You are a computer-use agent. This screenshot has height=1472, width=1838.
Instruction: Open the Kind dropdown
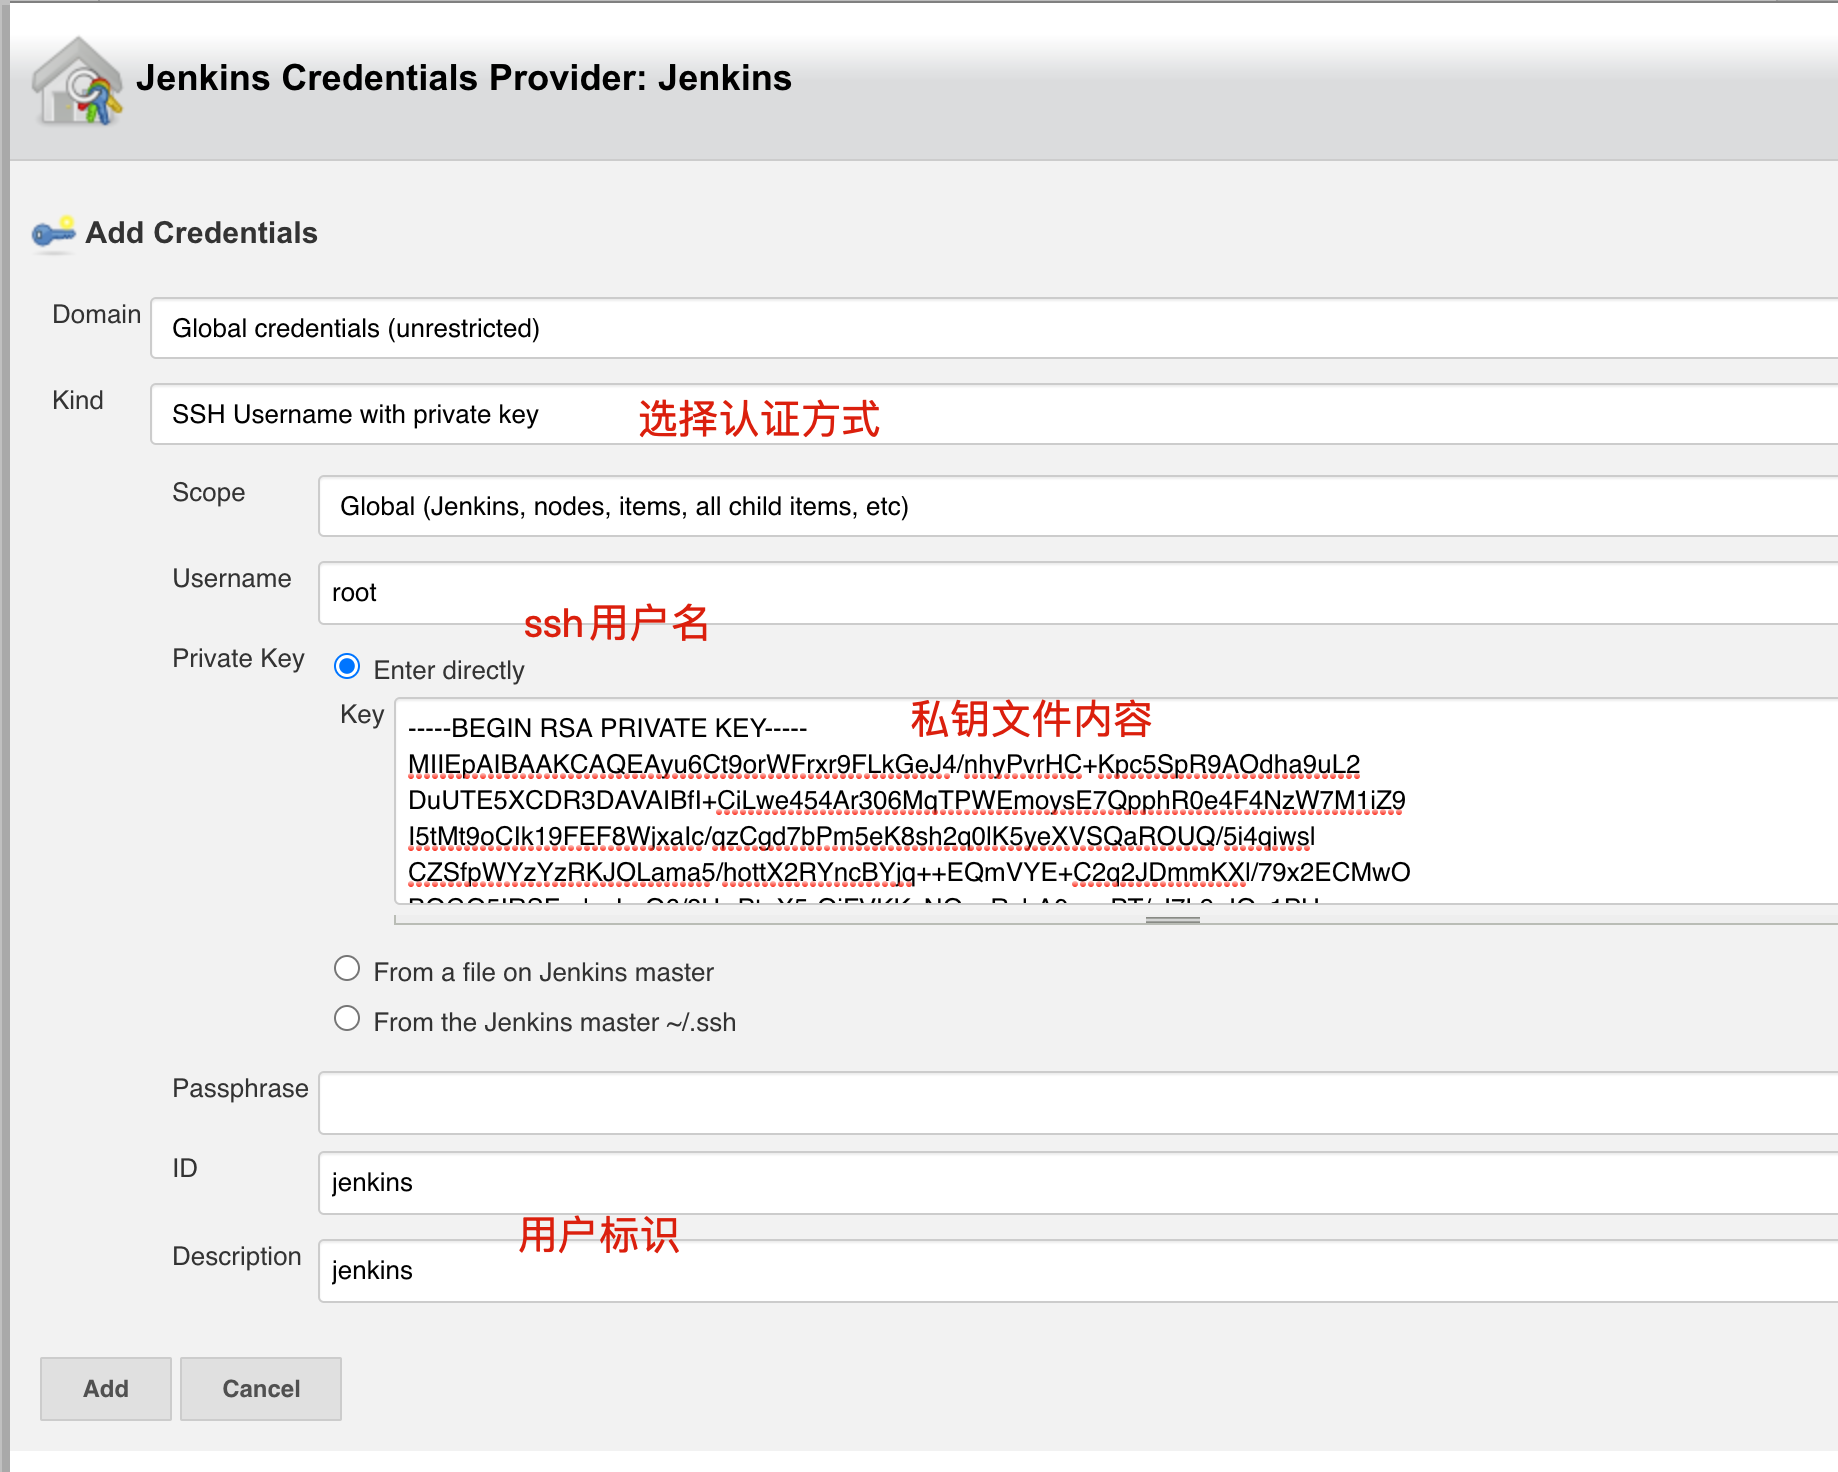tap(994, 414)
